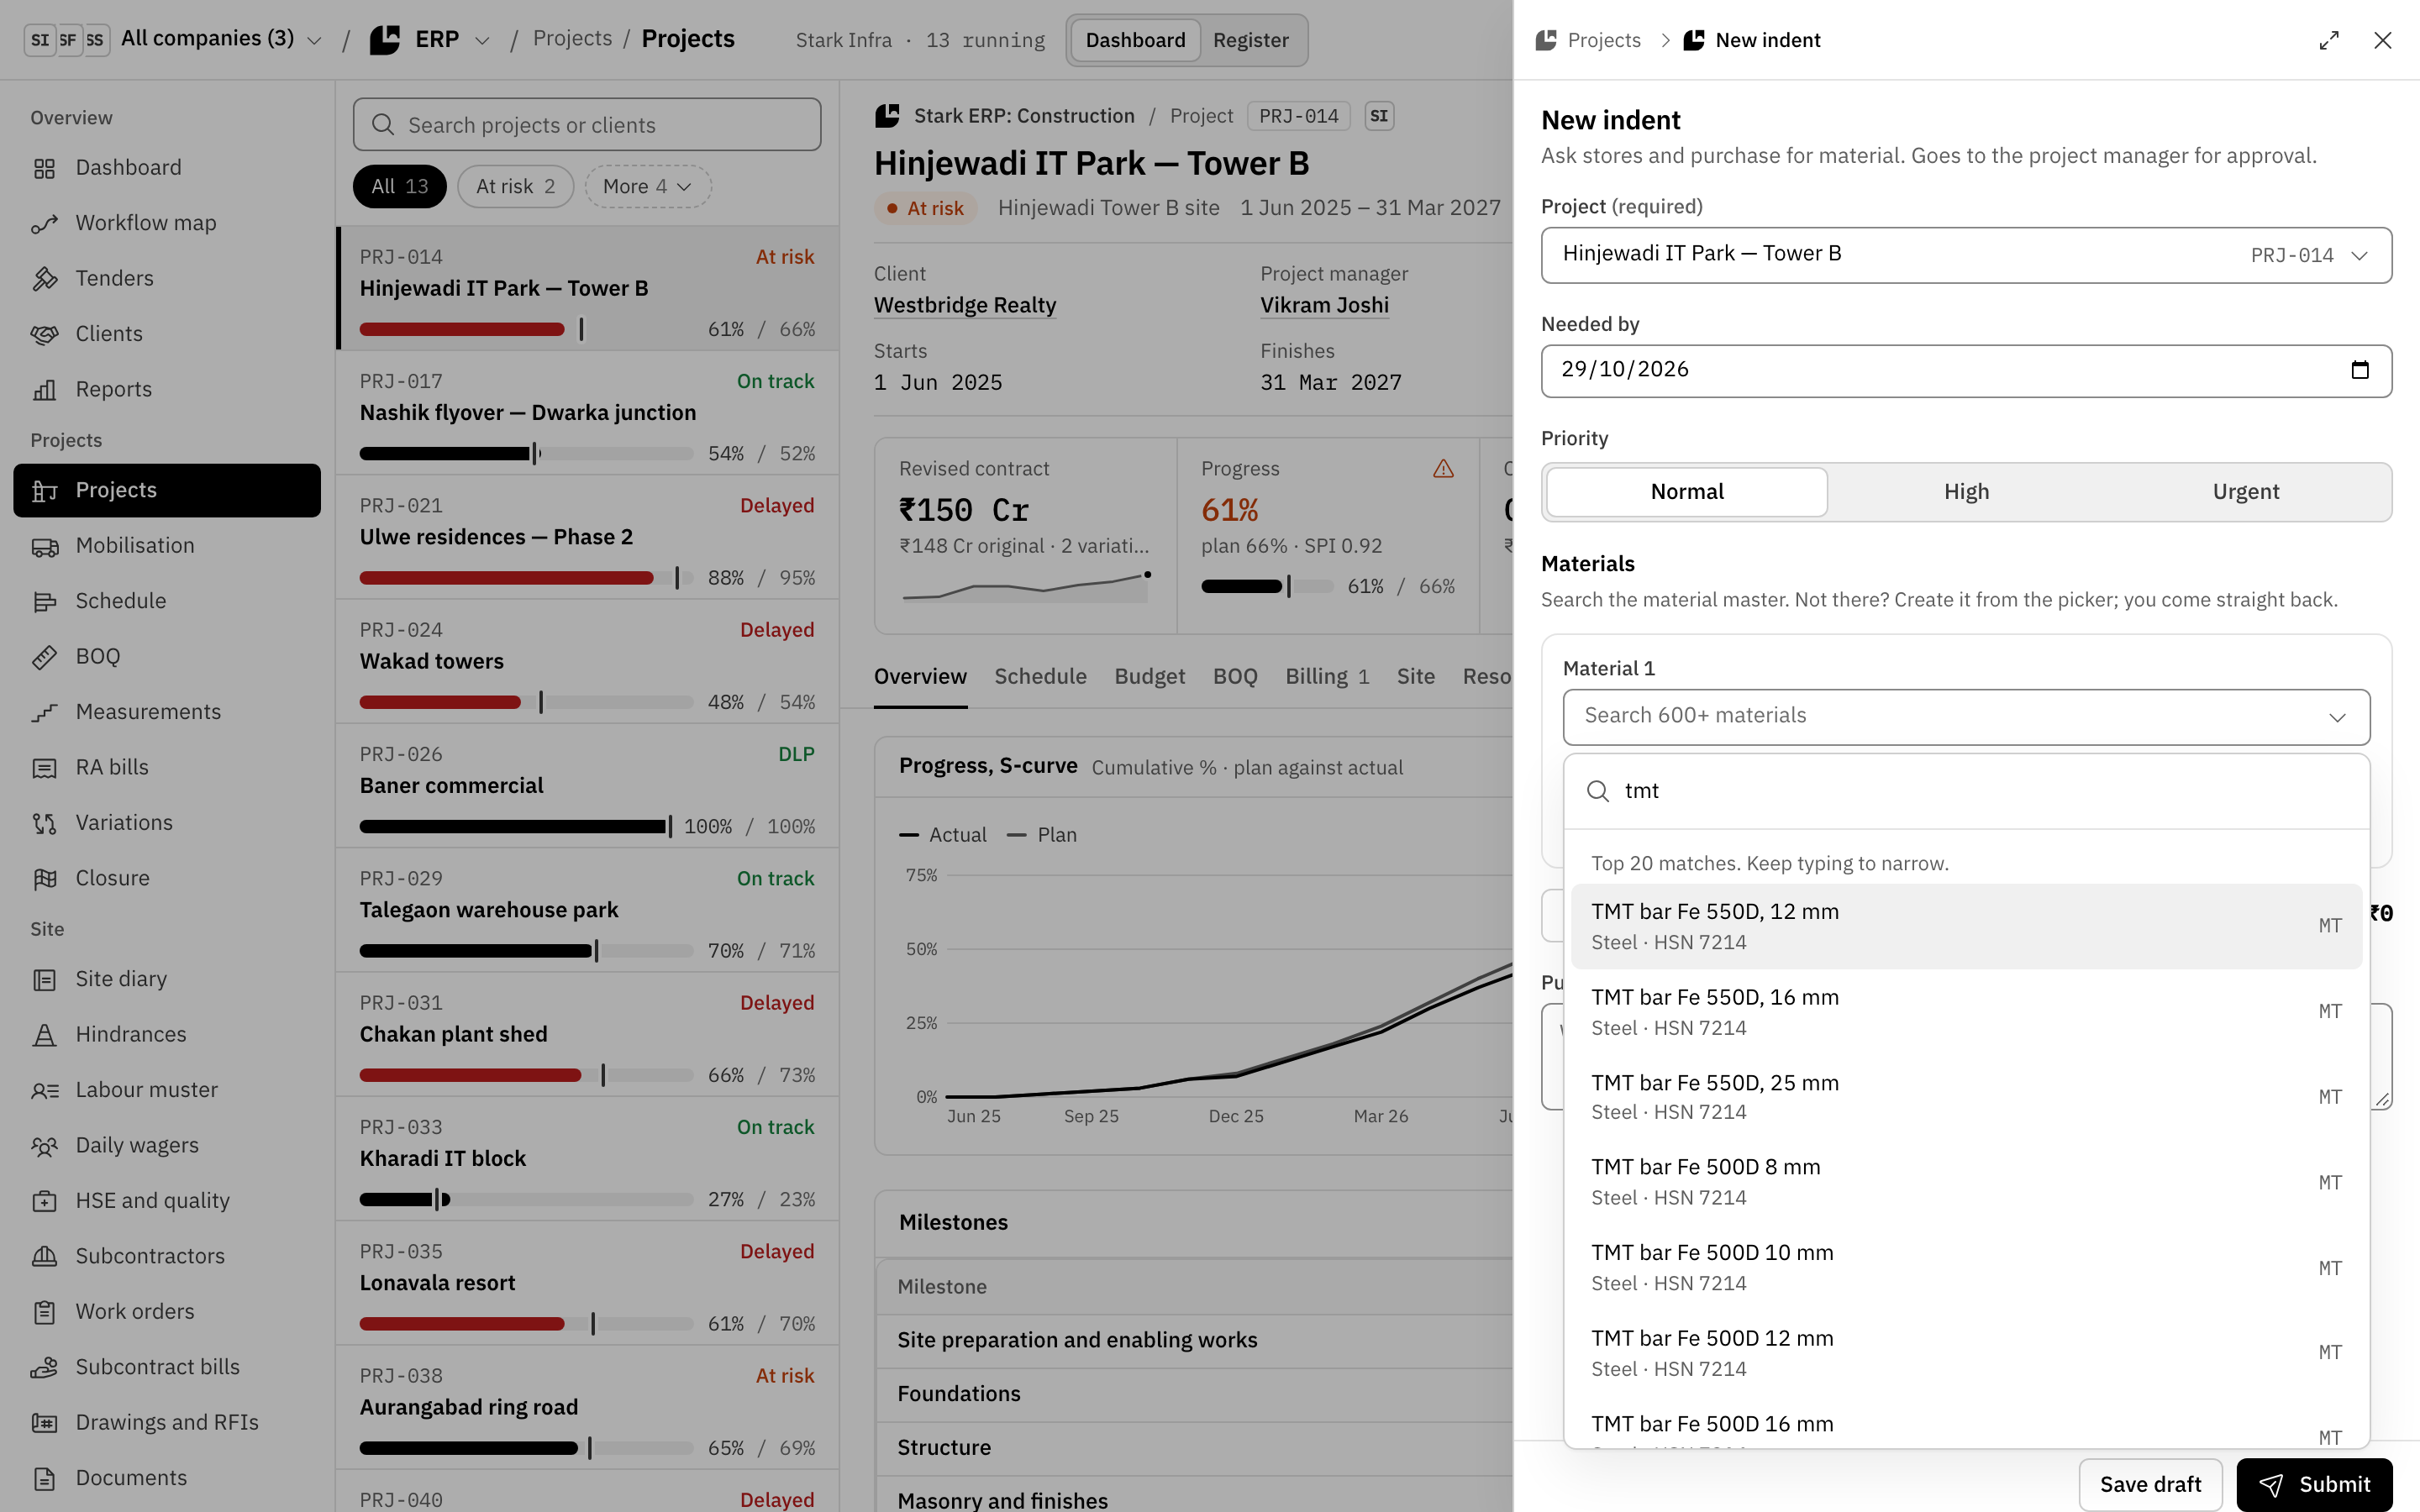The height and width of the screenshot is (1512, 2420).
Task: Click the Progress warning triangle icon
Action: click(x=1443, y=469)
